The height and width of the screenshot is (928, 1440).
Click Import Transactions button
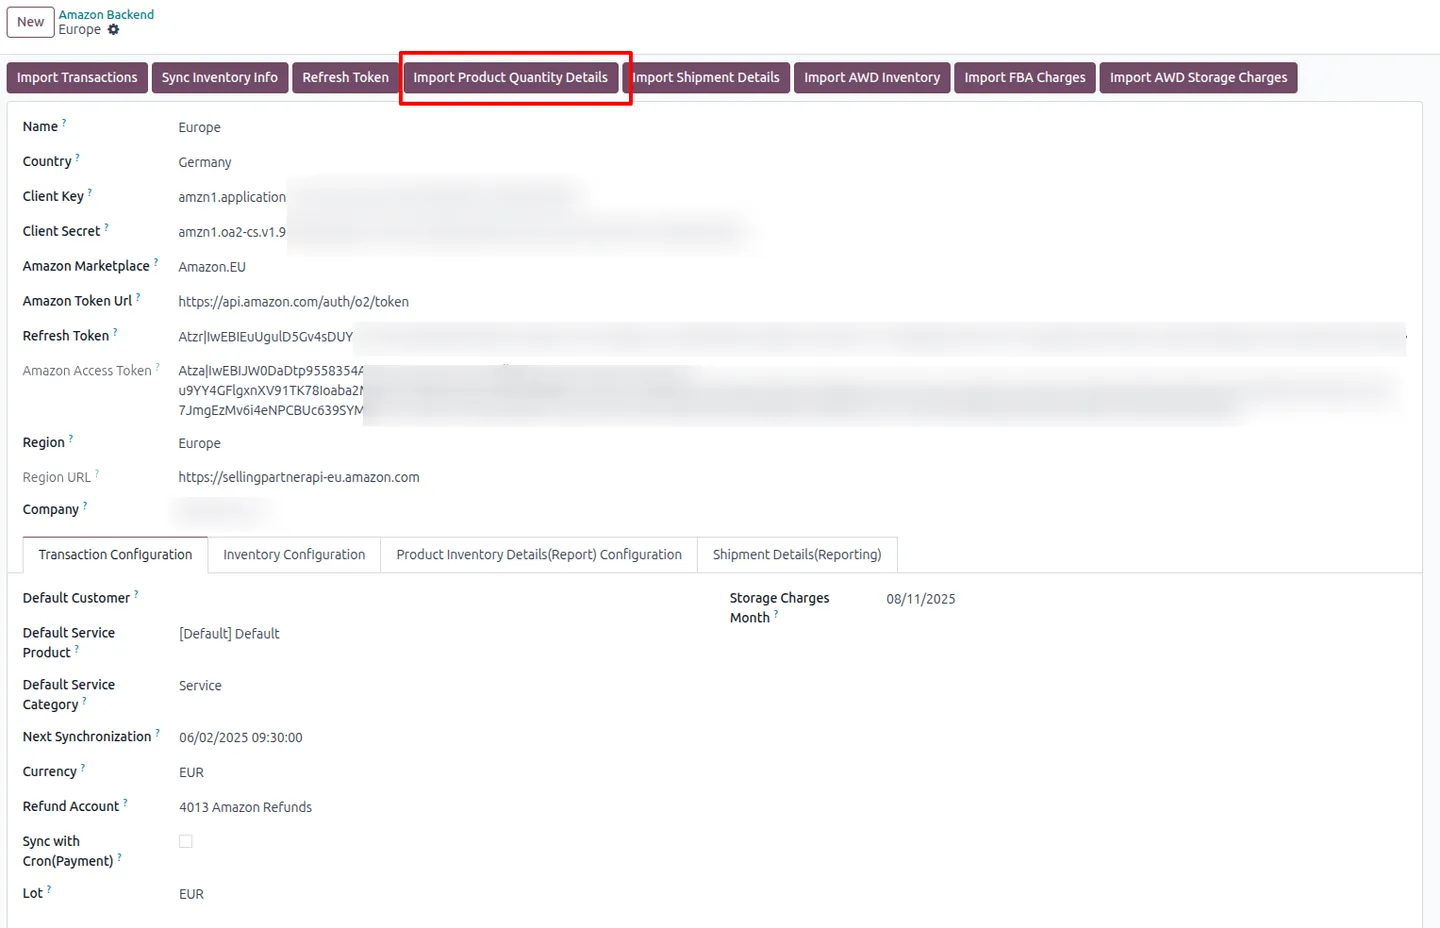tap(77, 78)
